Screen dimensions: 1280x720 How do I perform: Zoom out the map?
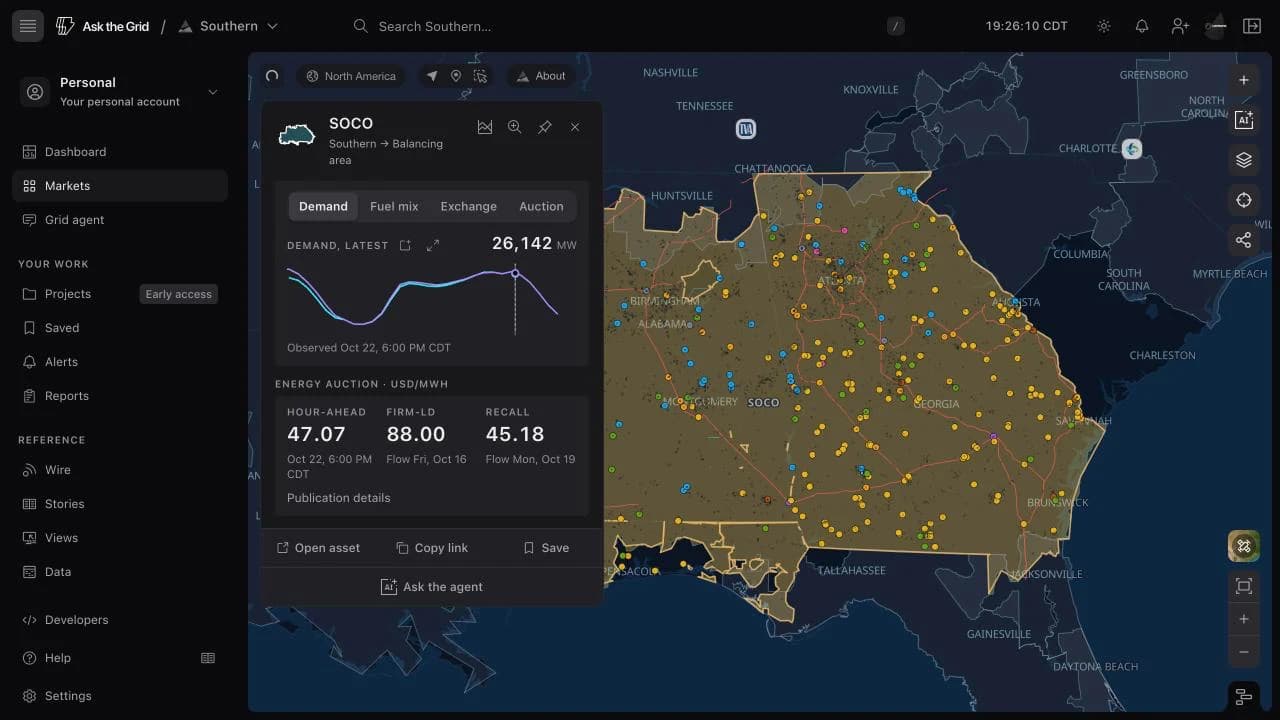pyautogui.click(x=1244, y=652)
